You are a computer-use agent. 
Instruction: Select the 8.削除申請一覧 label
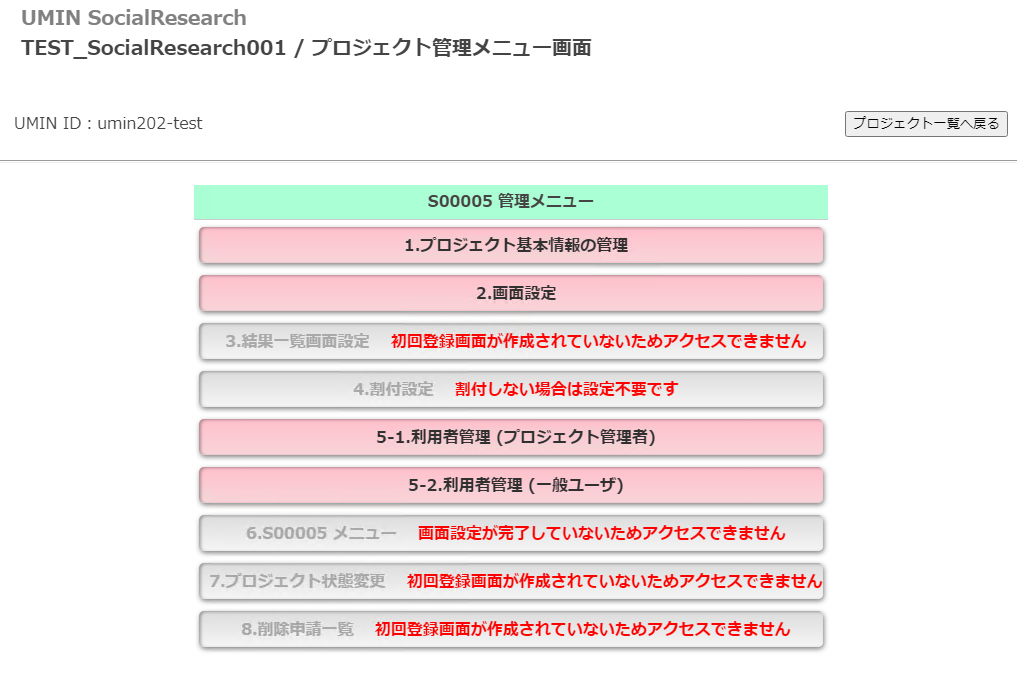coord(298,629)
